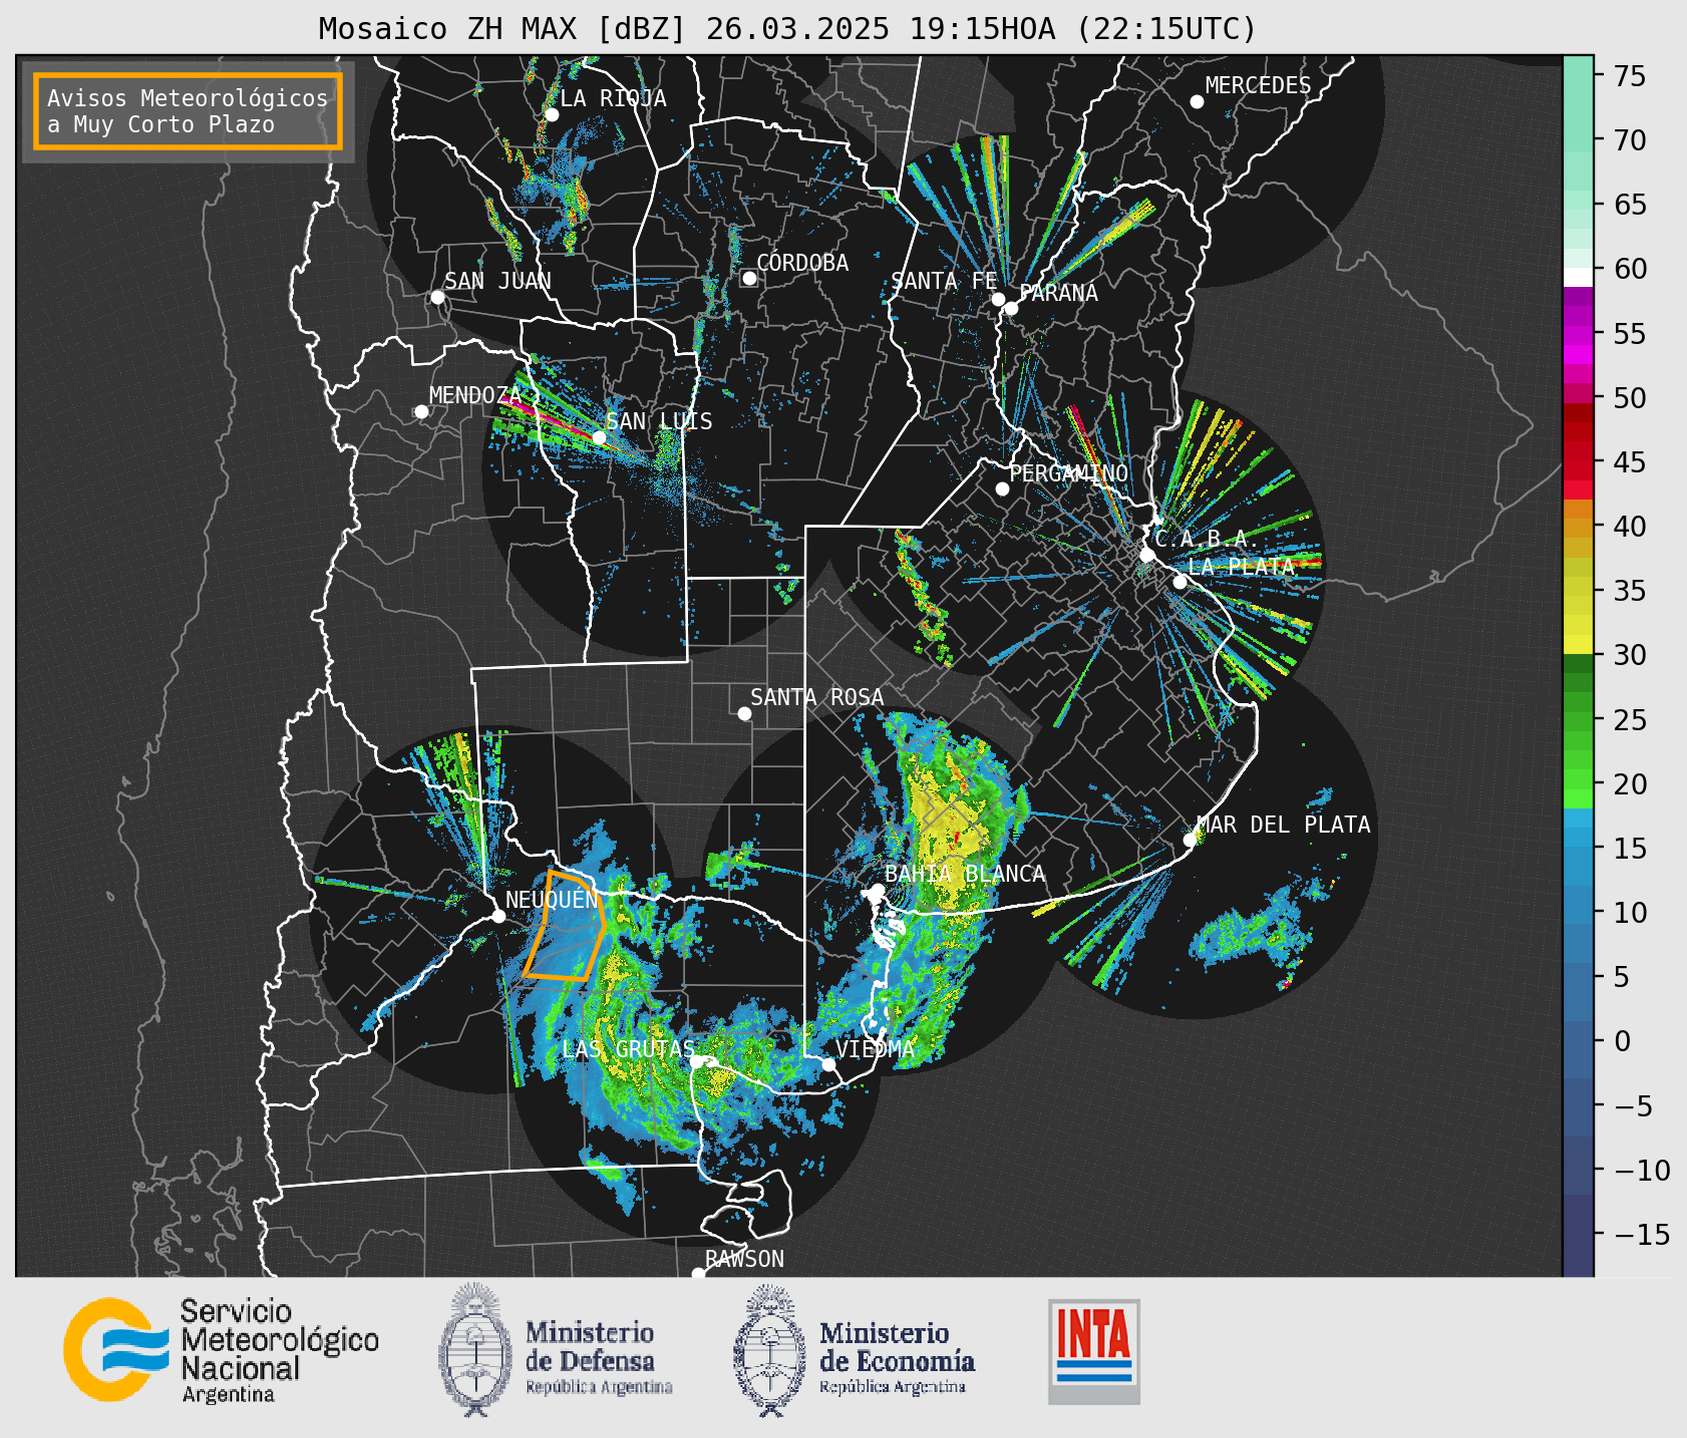Click the 50 tick label on the color scale
This screenshot has height=1438, width=1687.
(x=1629, y=398)
